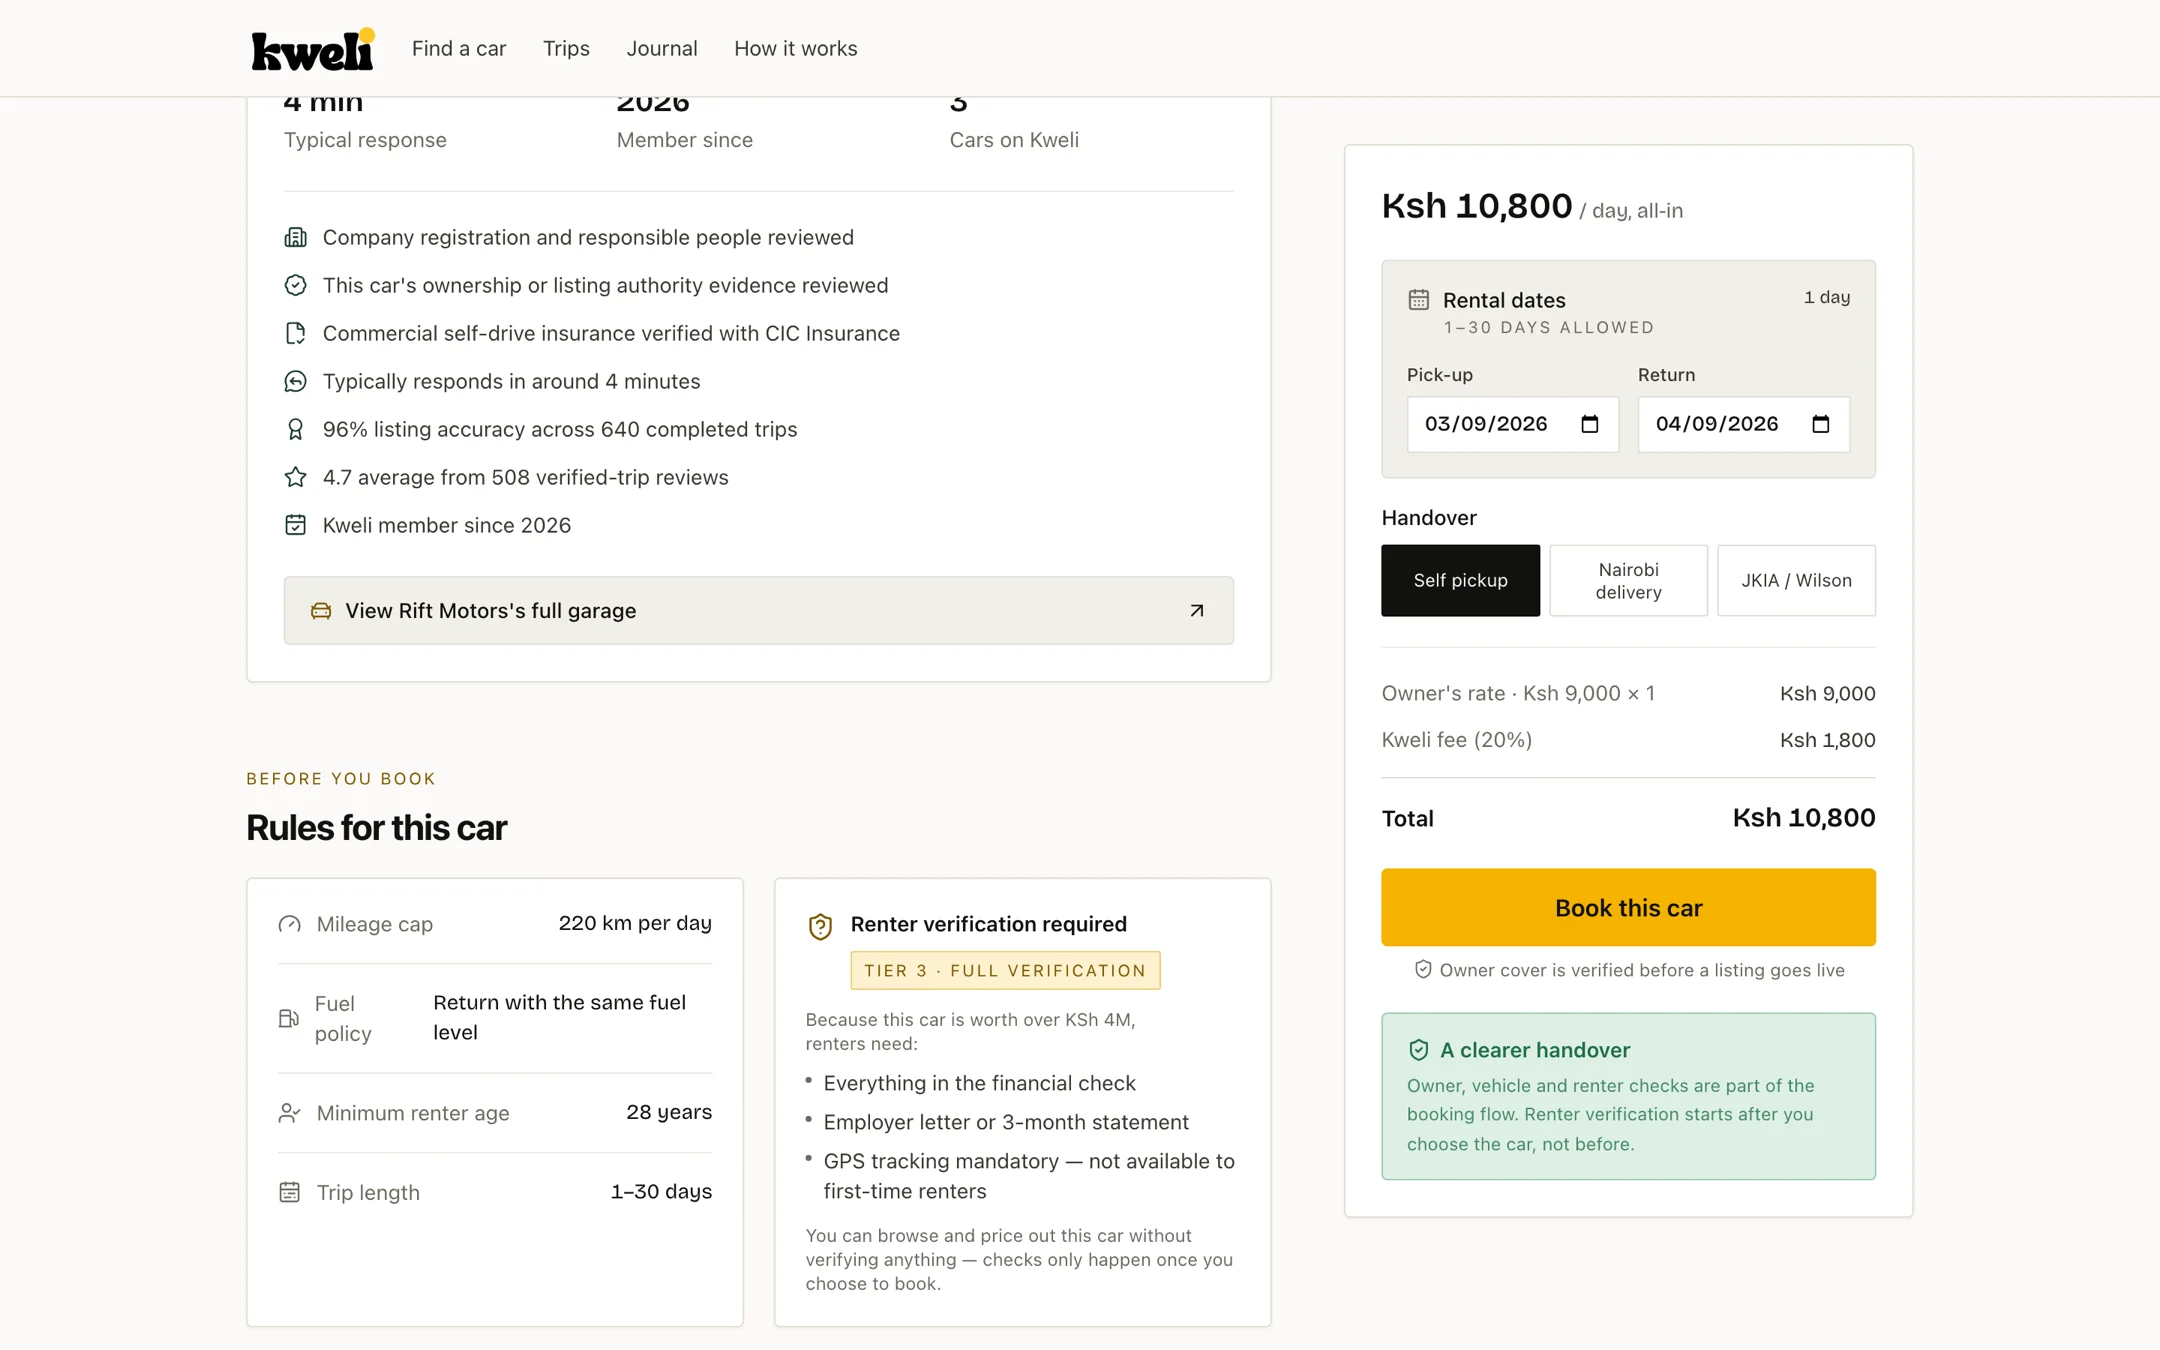Click Employer letter or 3-month statement bullet
The width and height of the screenshot is (2160, 1350).
point(1006,1122)
